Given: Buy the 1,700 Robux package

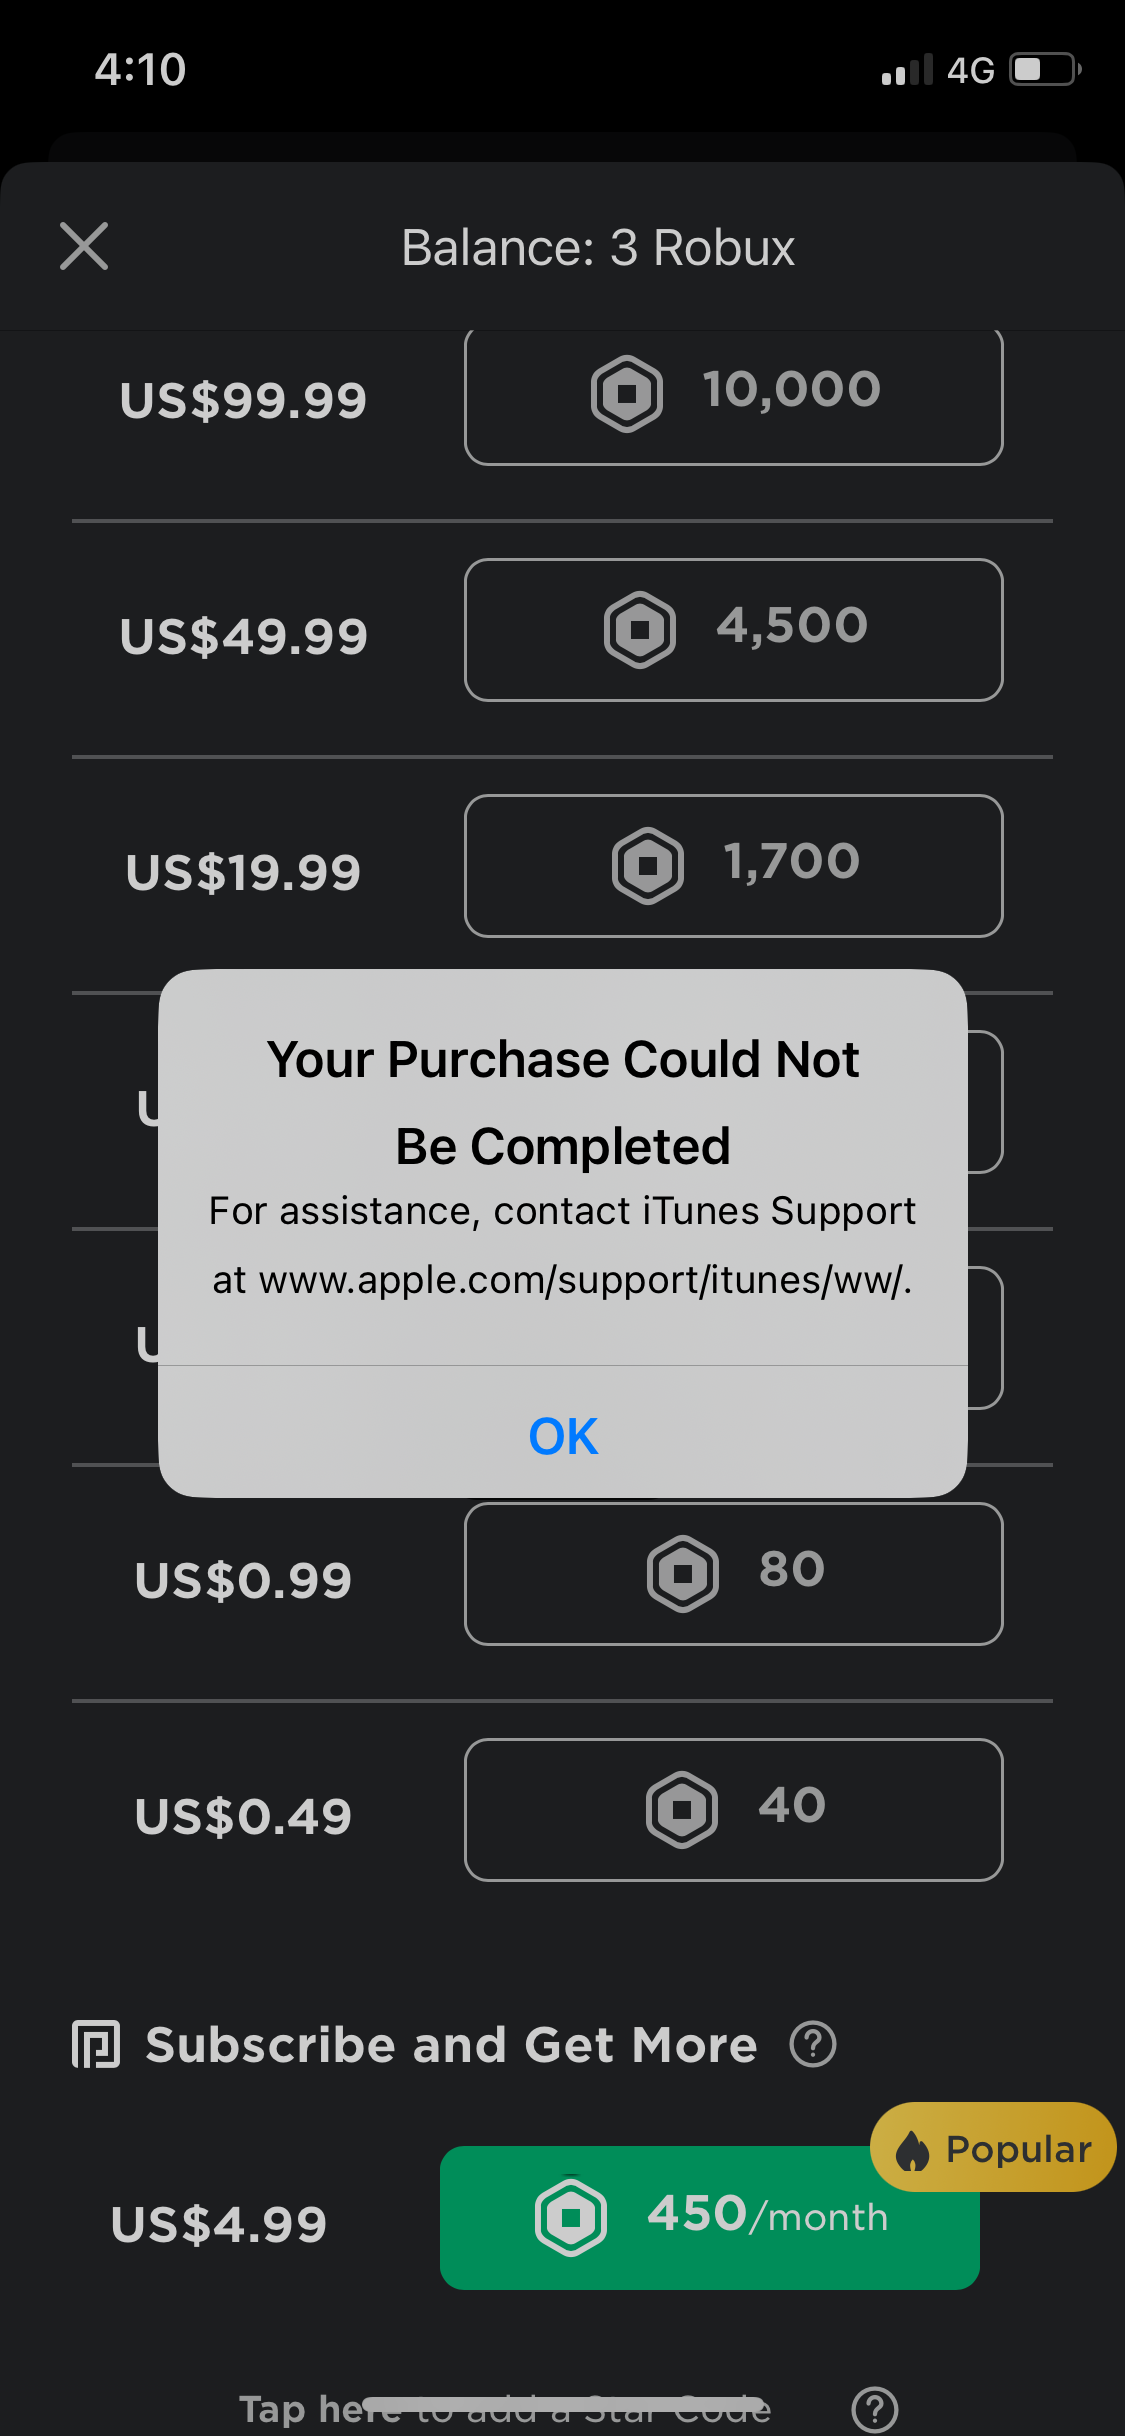Looking at the screenshot, I should pos(733,866).
